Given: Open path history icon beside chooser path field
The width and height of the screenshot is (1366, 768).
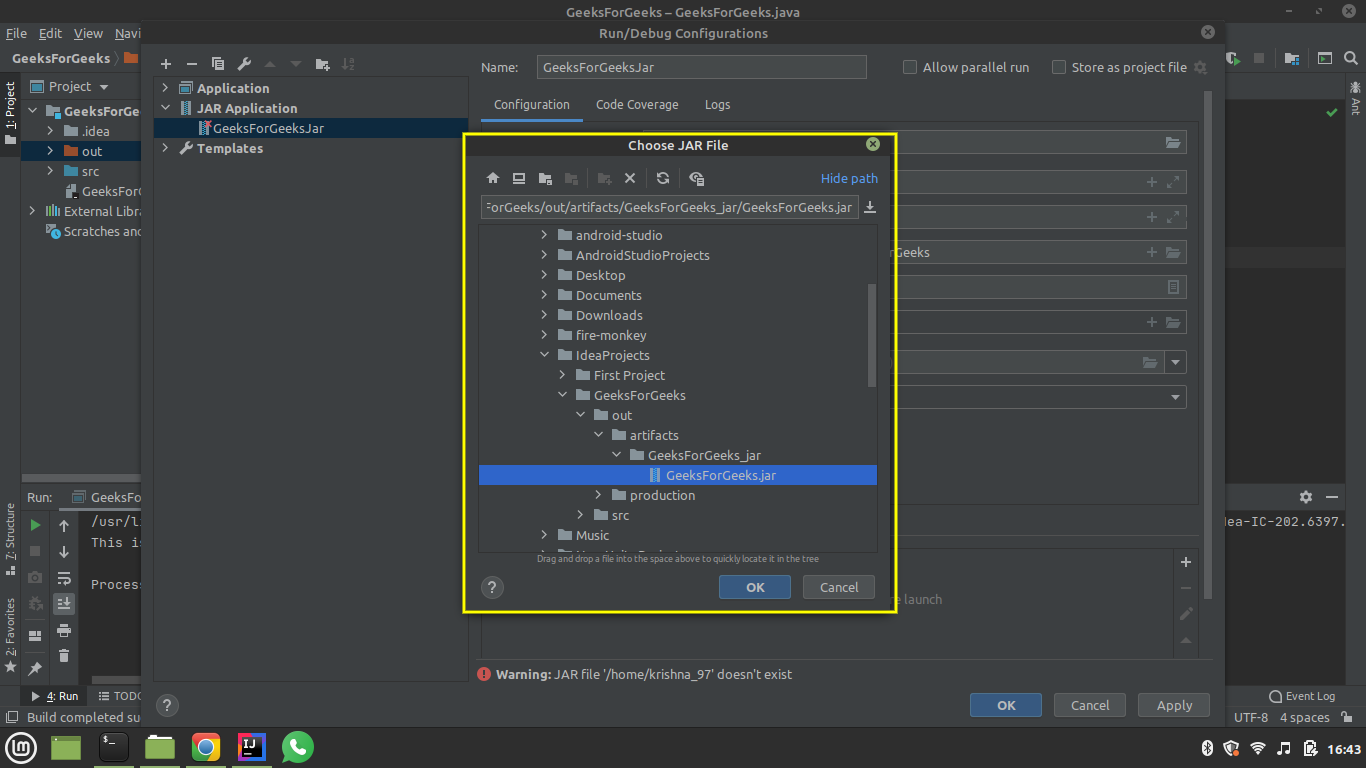Looking at the screenshot, I should pyautogui.click(x=870, y=207).
